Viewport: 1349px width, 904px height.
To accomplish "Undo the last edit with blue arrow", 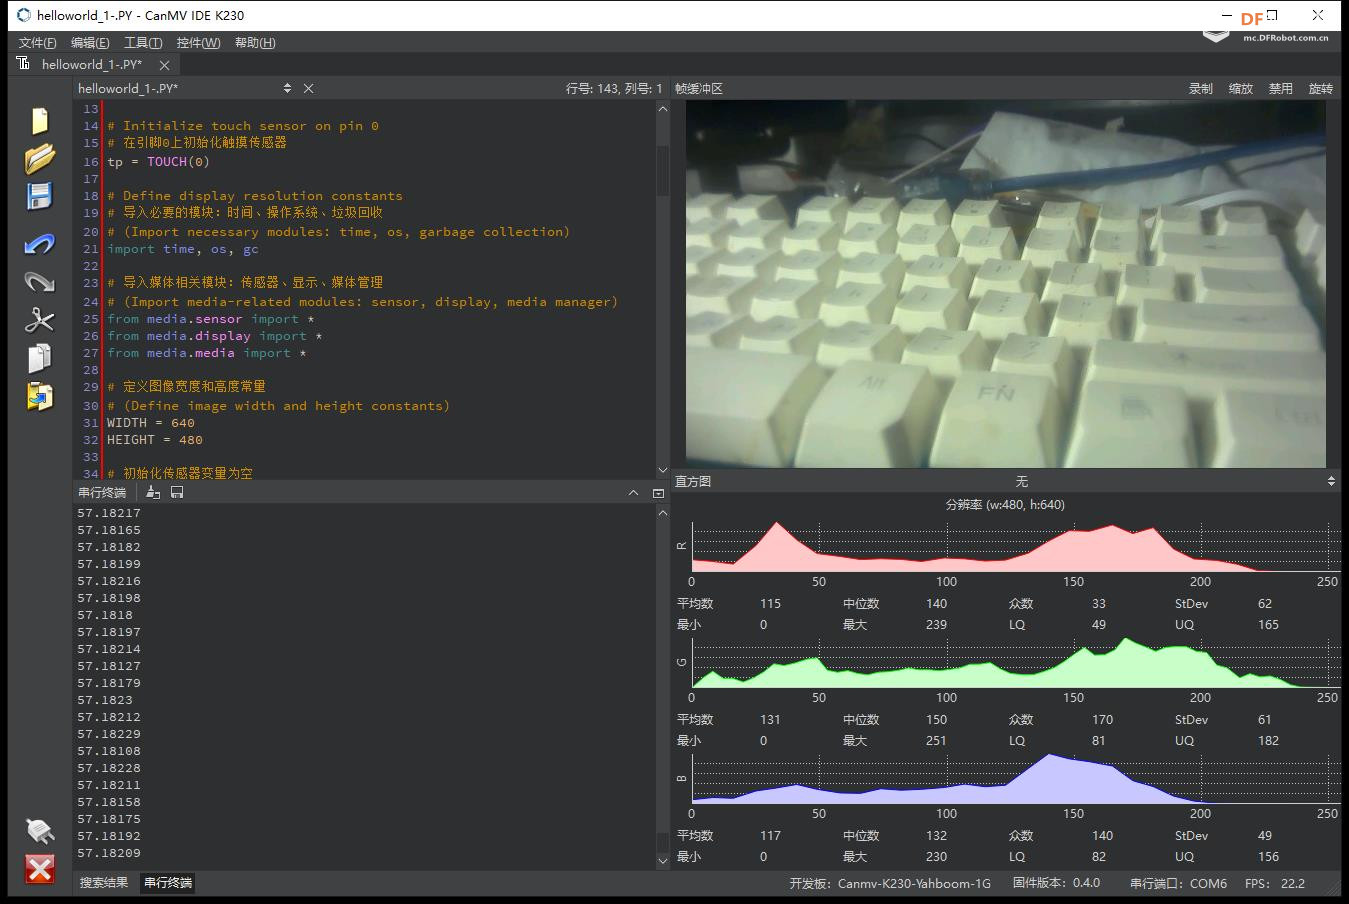I will pyautogui.click(x=39, y=244).
